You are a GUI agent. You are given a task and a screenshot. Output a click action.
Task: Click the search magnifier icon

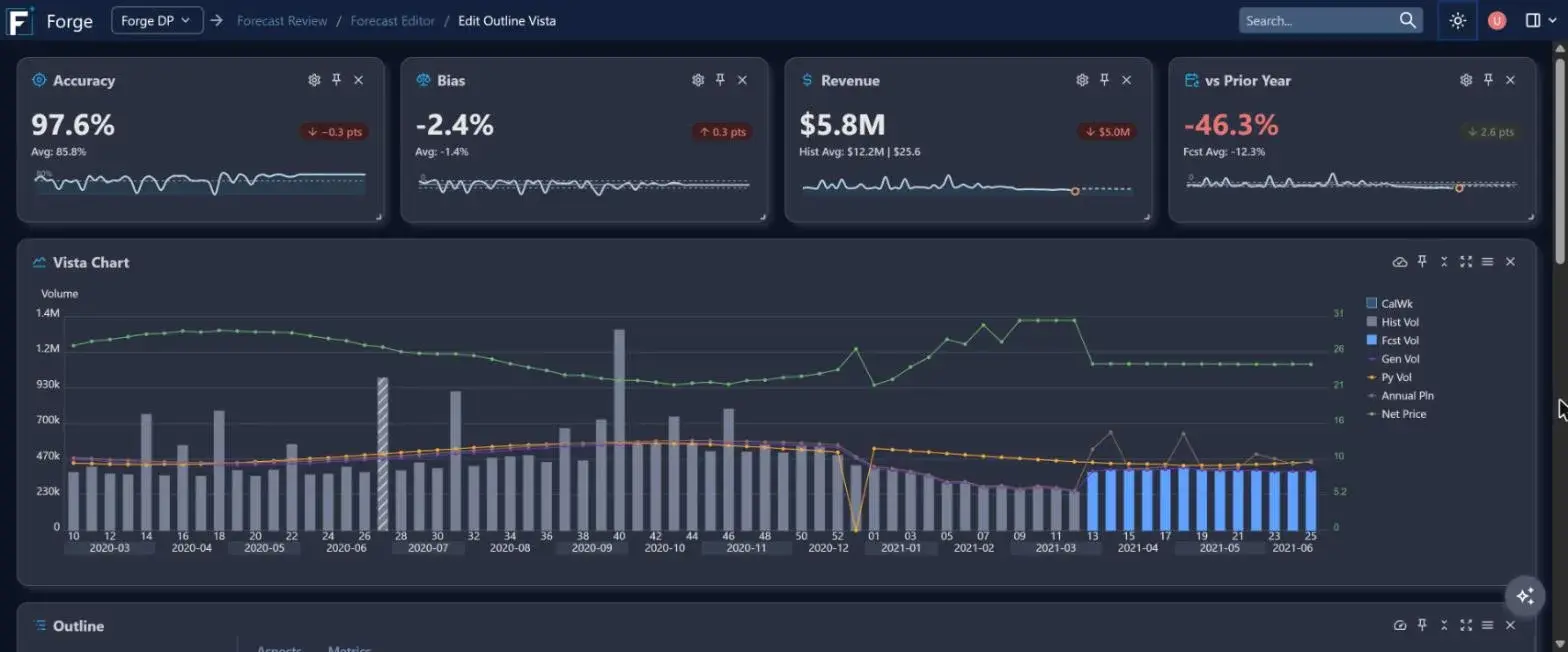[1408, 20]
